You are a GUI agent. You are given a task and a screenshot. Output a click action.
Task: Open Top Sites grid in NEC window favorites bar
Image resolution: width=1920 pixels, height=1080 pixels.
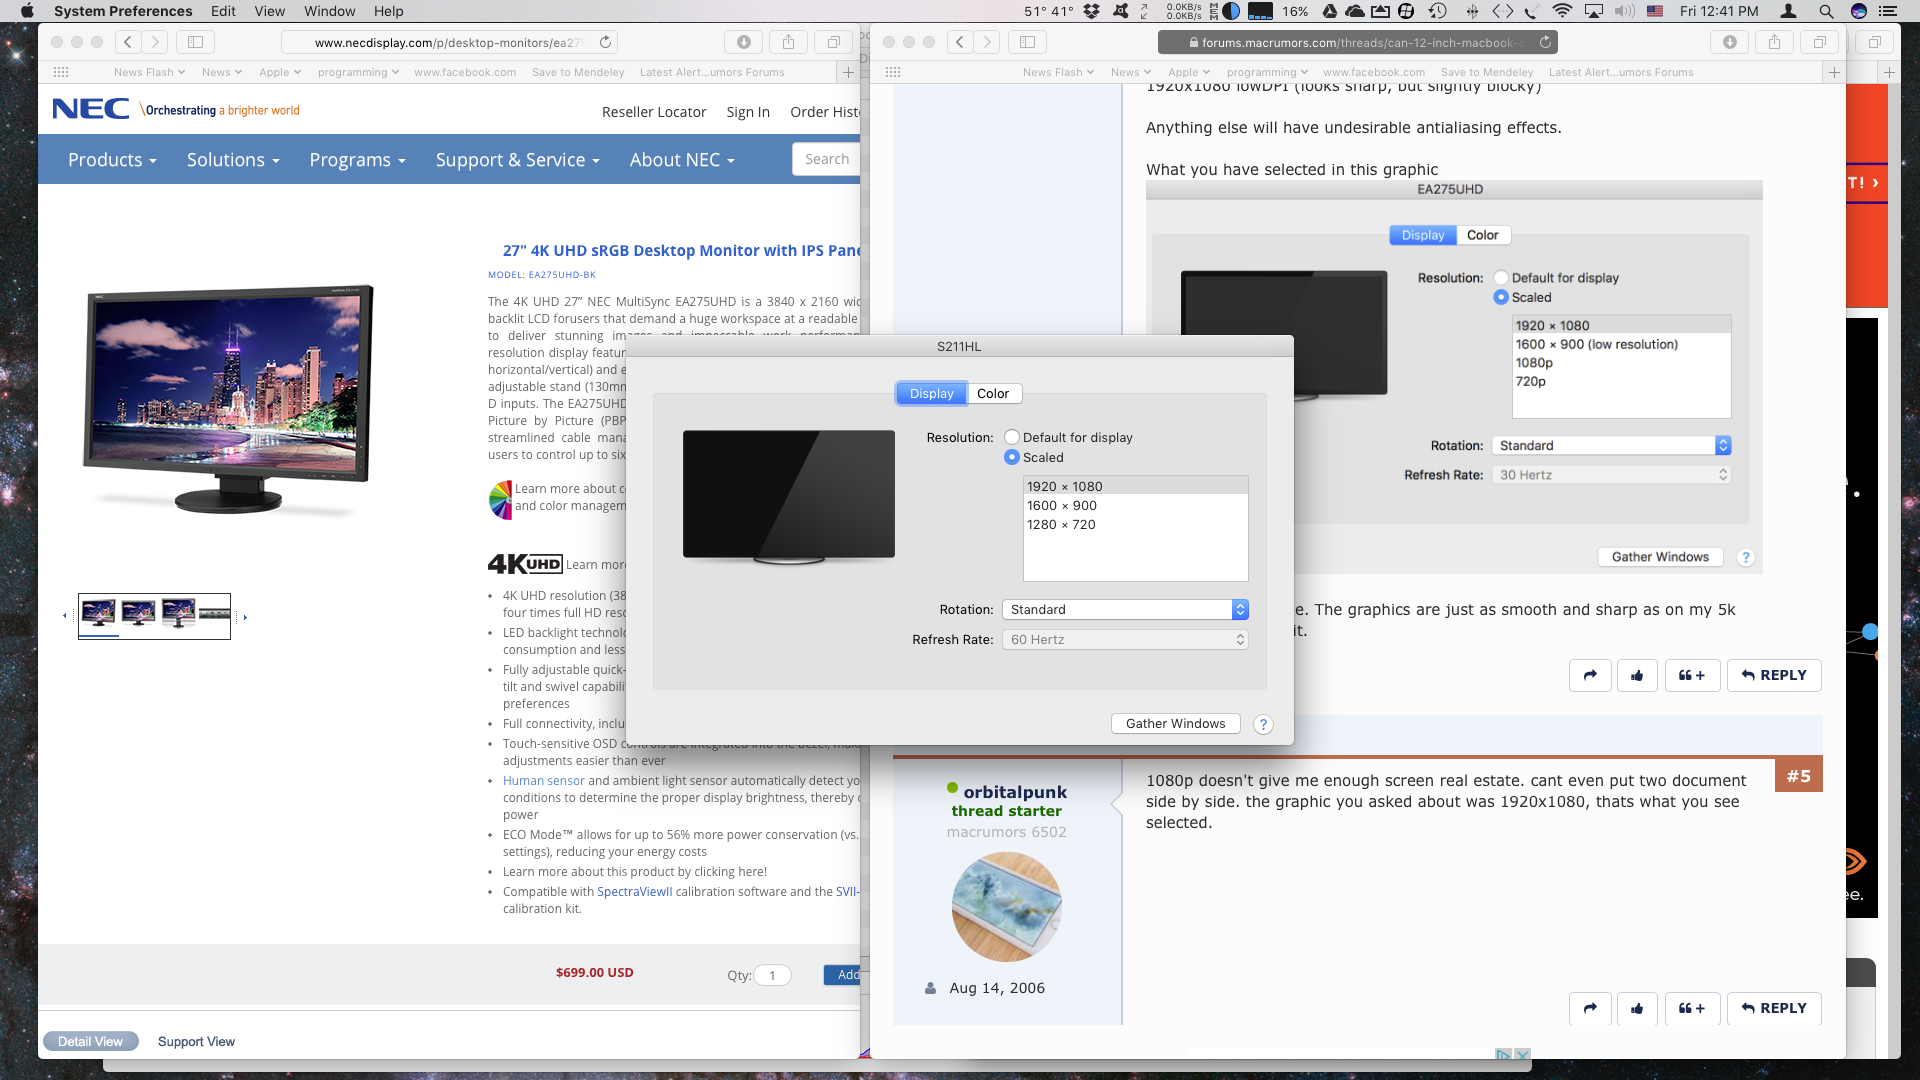[x=61, y=72]
